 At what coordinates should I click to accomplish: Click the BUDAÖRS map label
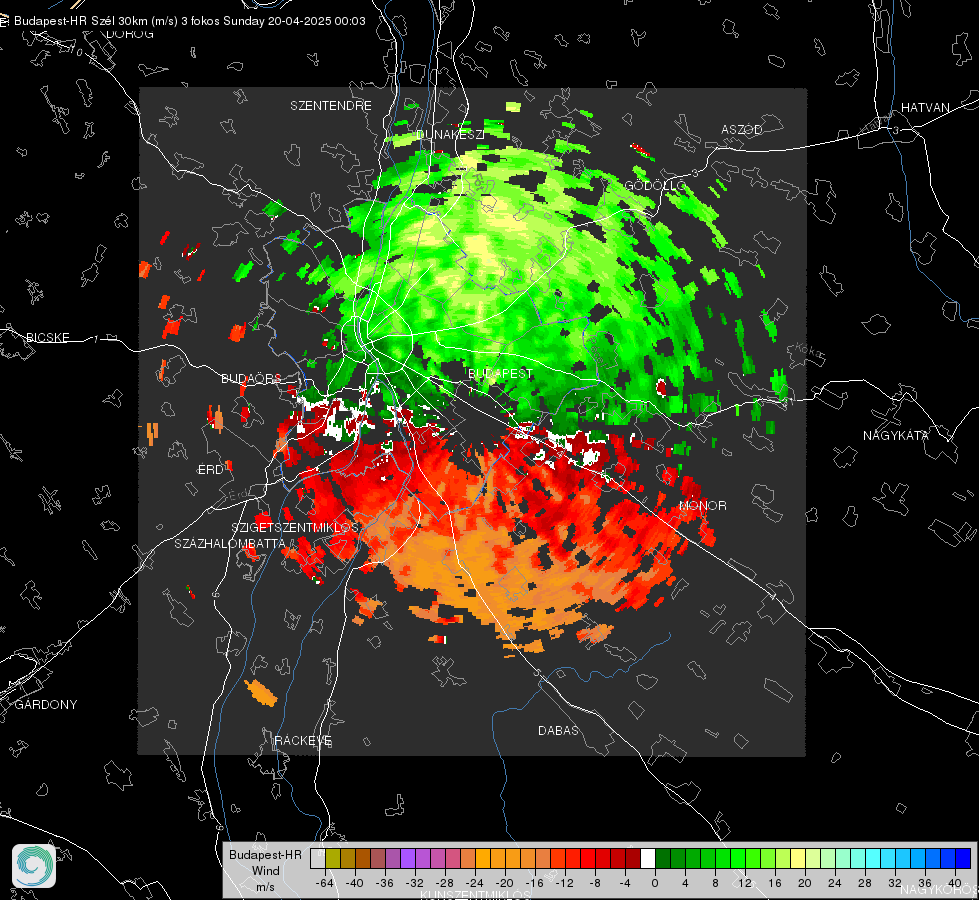tap(252, 378)
